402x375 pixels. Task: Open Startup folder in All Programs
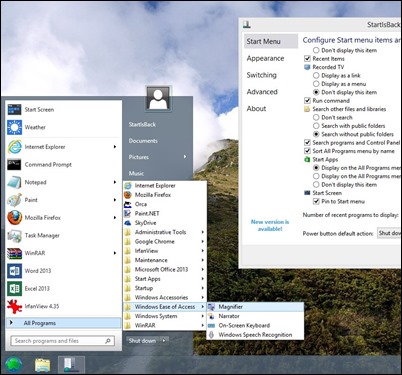(x=165, y=288)
